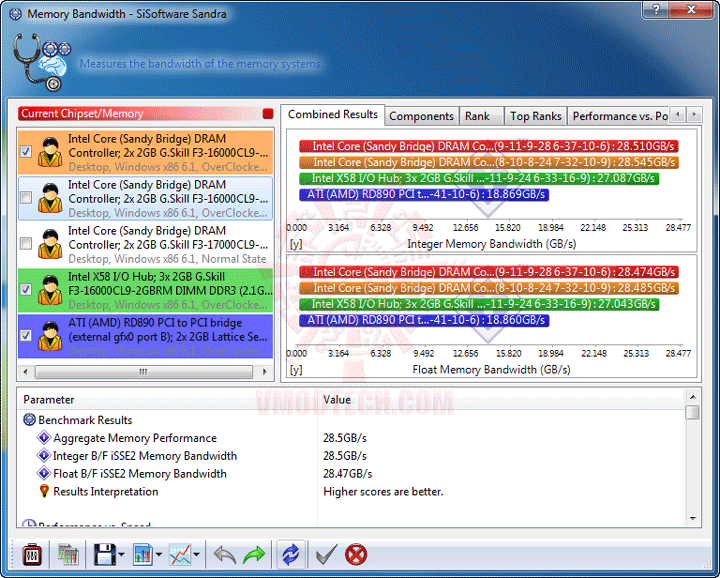The height and width of the screenshot is (578, 720).
Task: Click the tab strip scroll left arrow
Action: click(x=678, y=114)
